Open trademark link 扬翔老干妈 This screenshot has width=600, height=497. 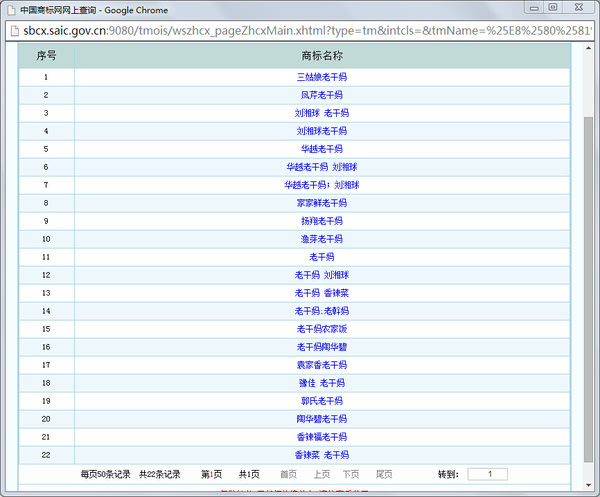[322, 221]
